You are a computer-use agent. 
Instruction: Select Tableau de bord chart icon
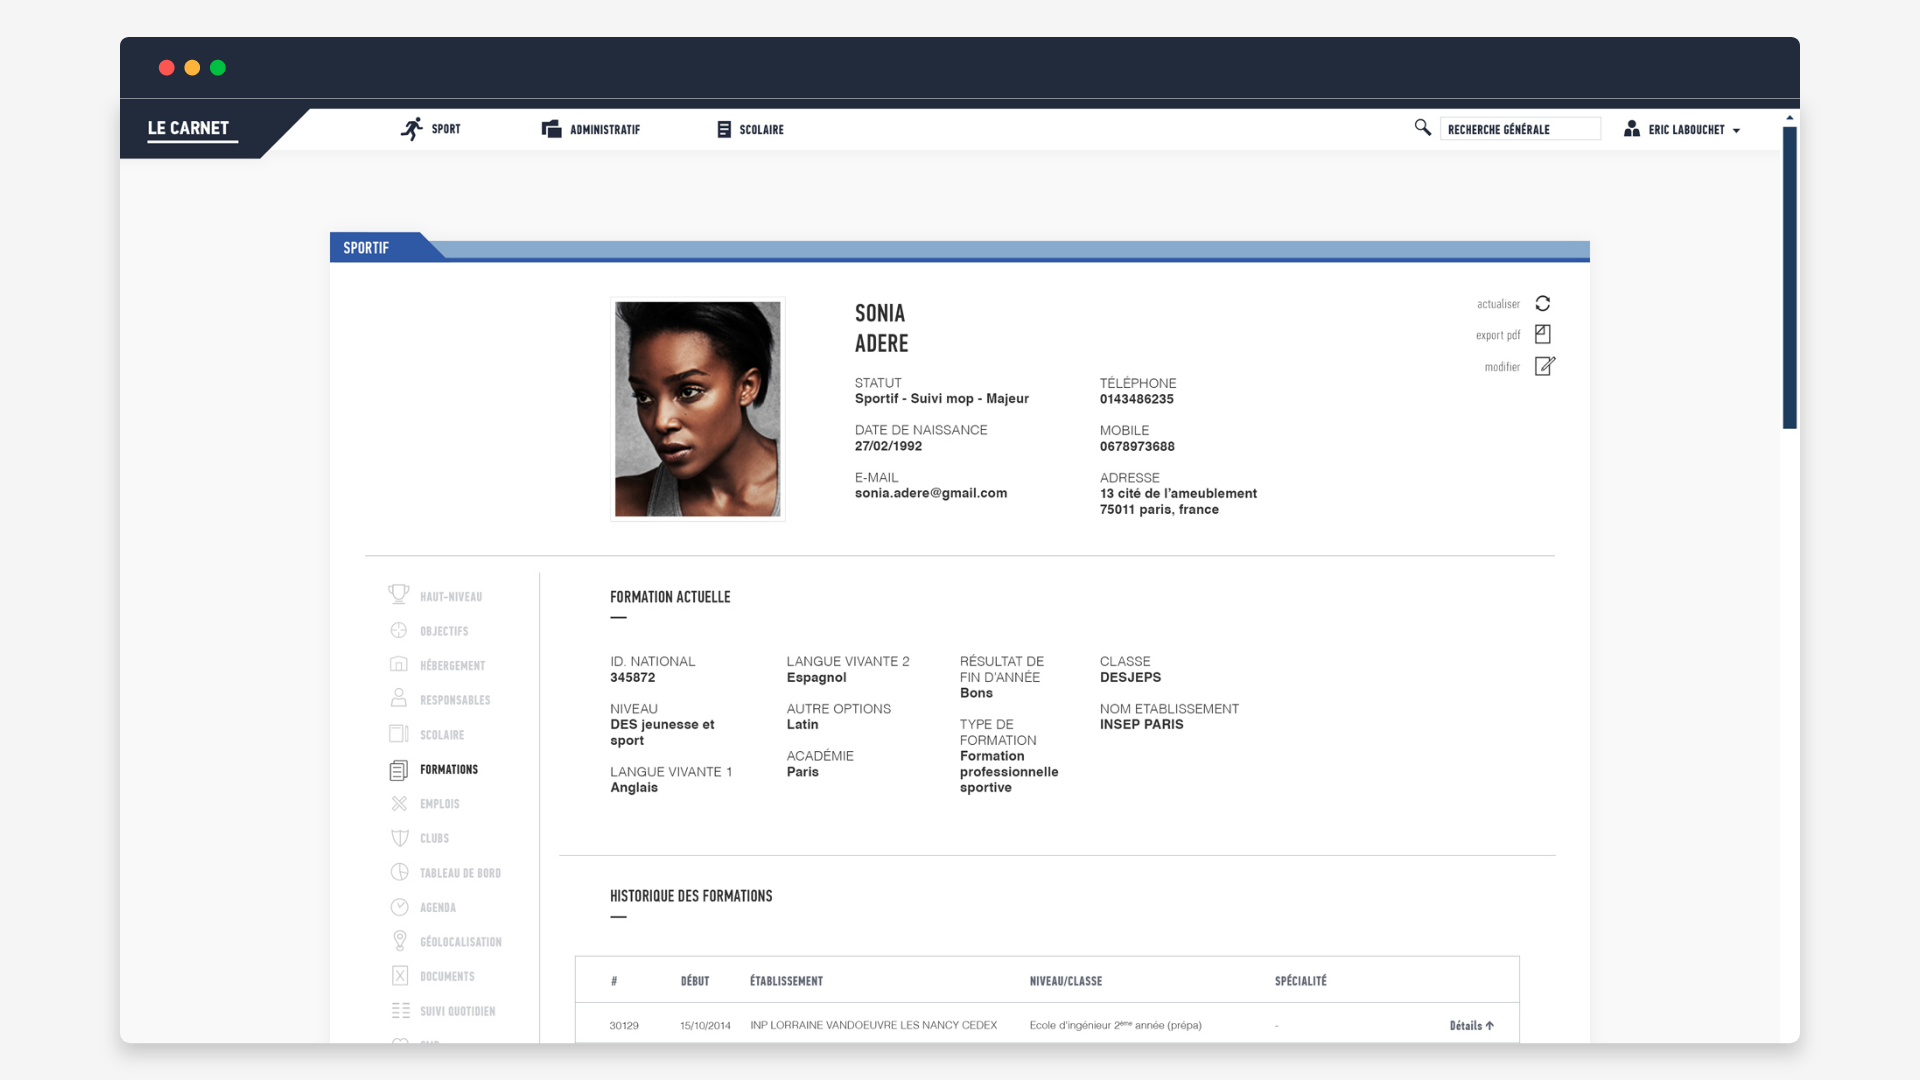pos(400,872)
